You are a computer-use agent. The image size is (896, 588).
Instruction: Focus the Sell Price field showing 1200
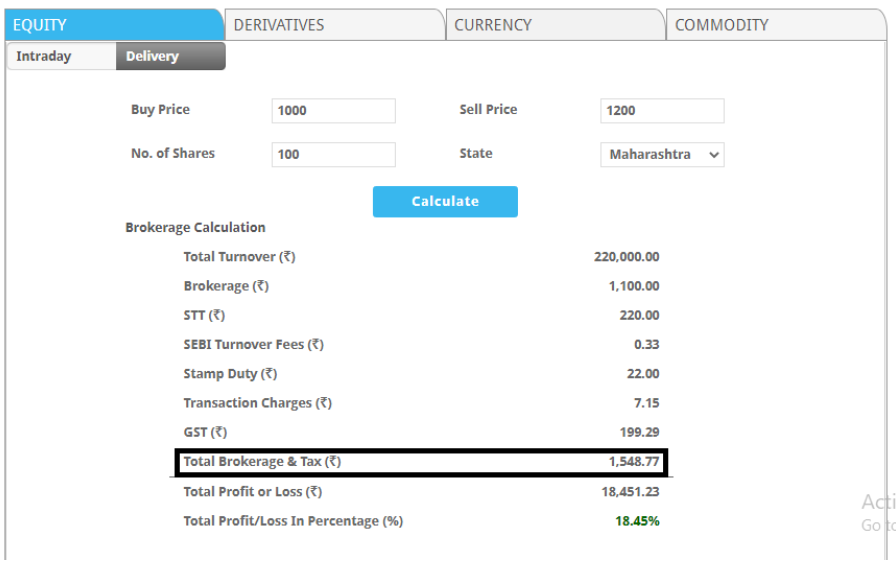pos(662,111)
